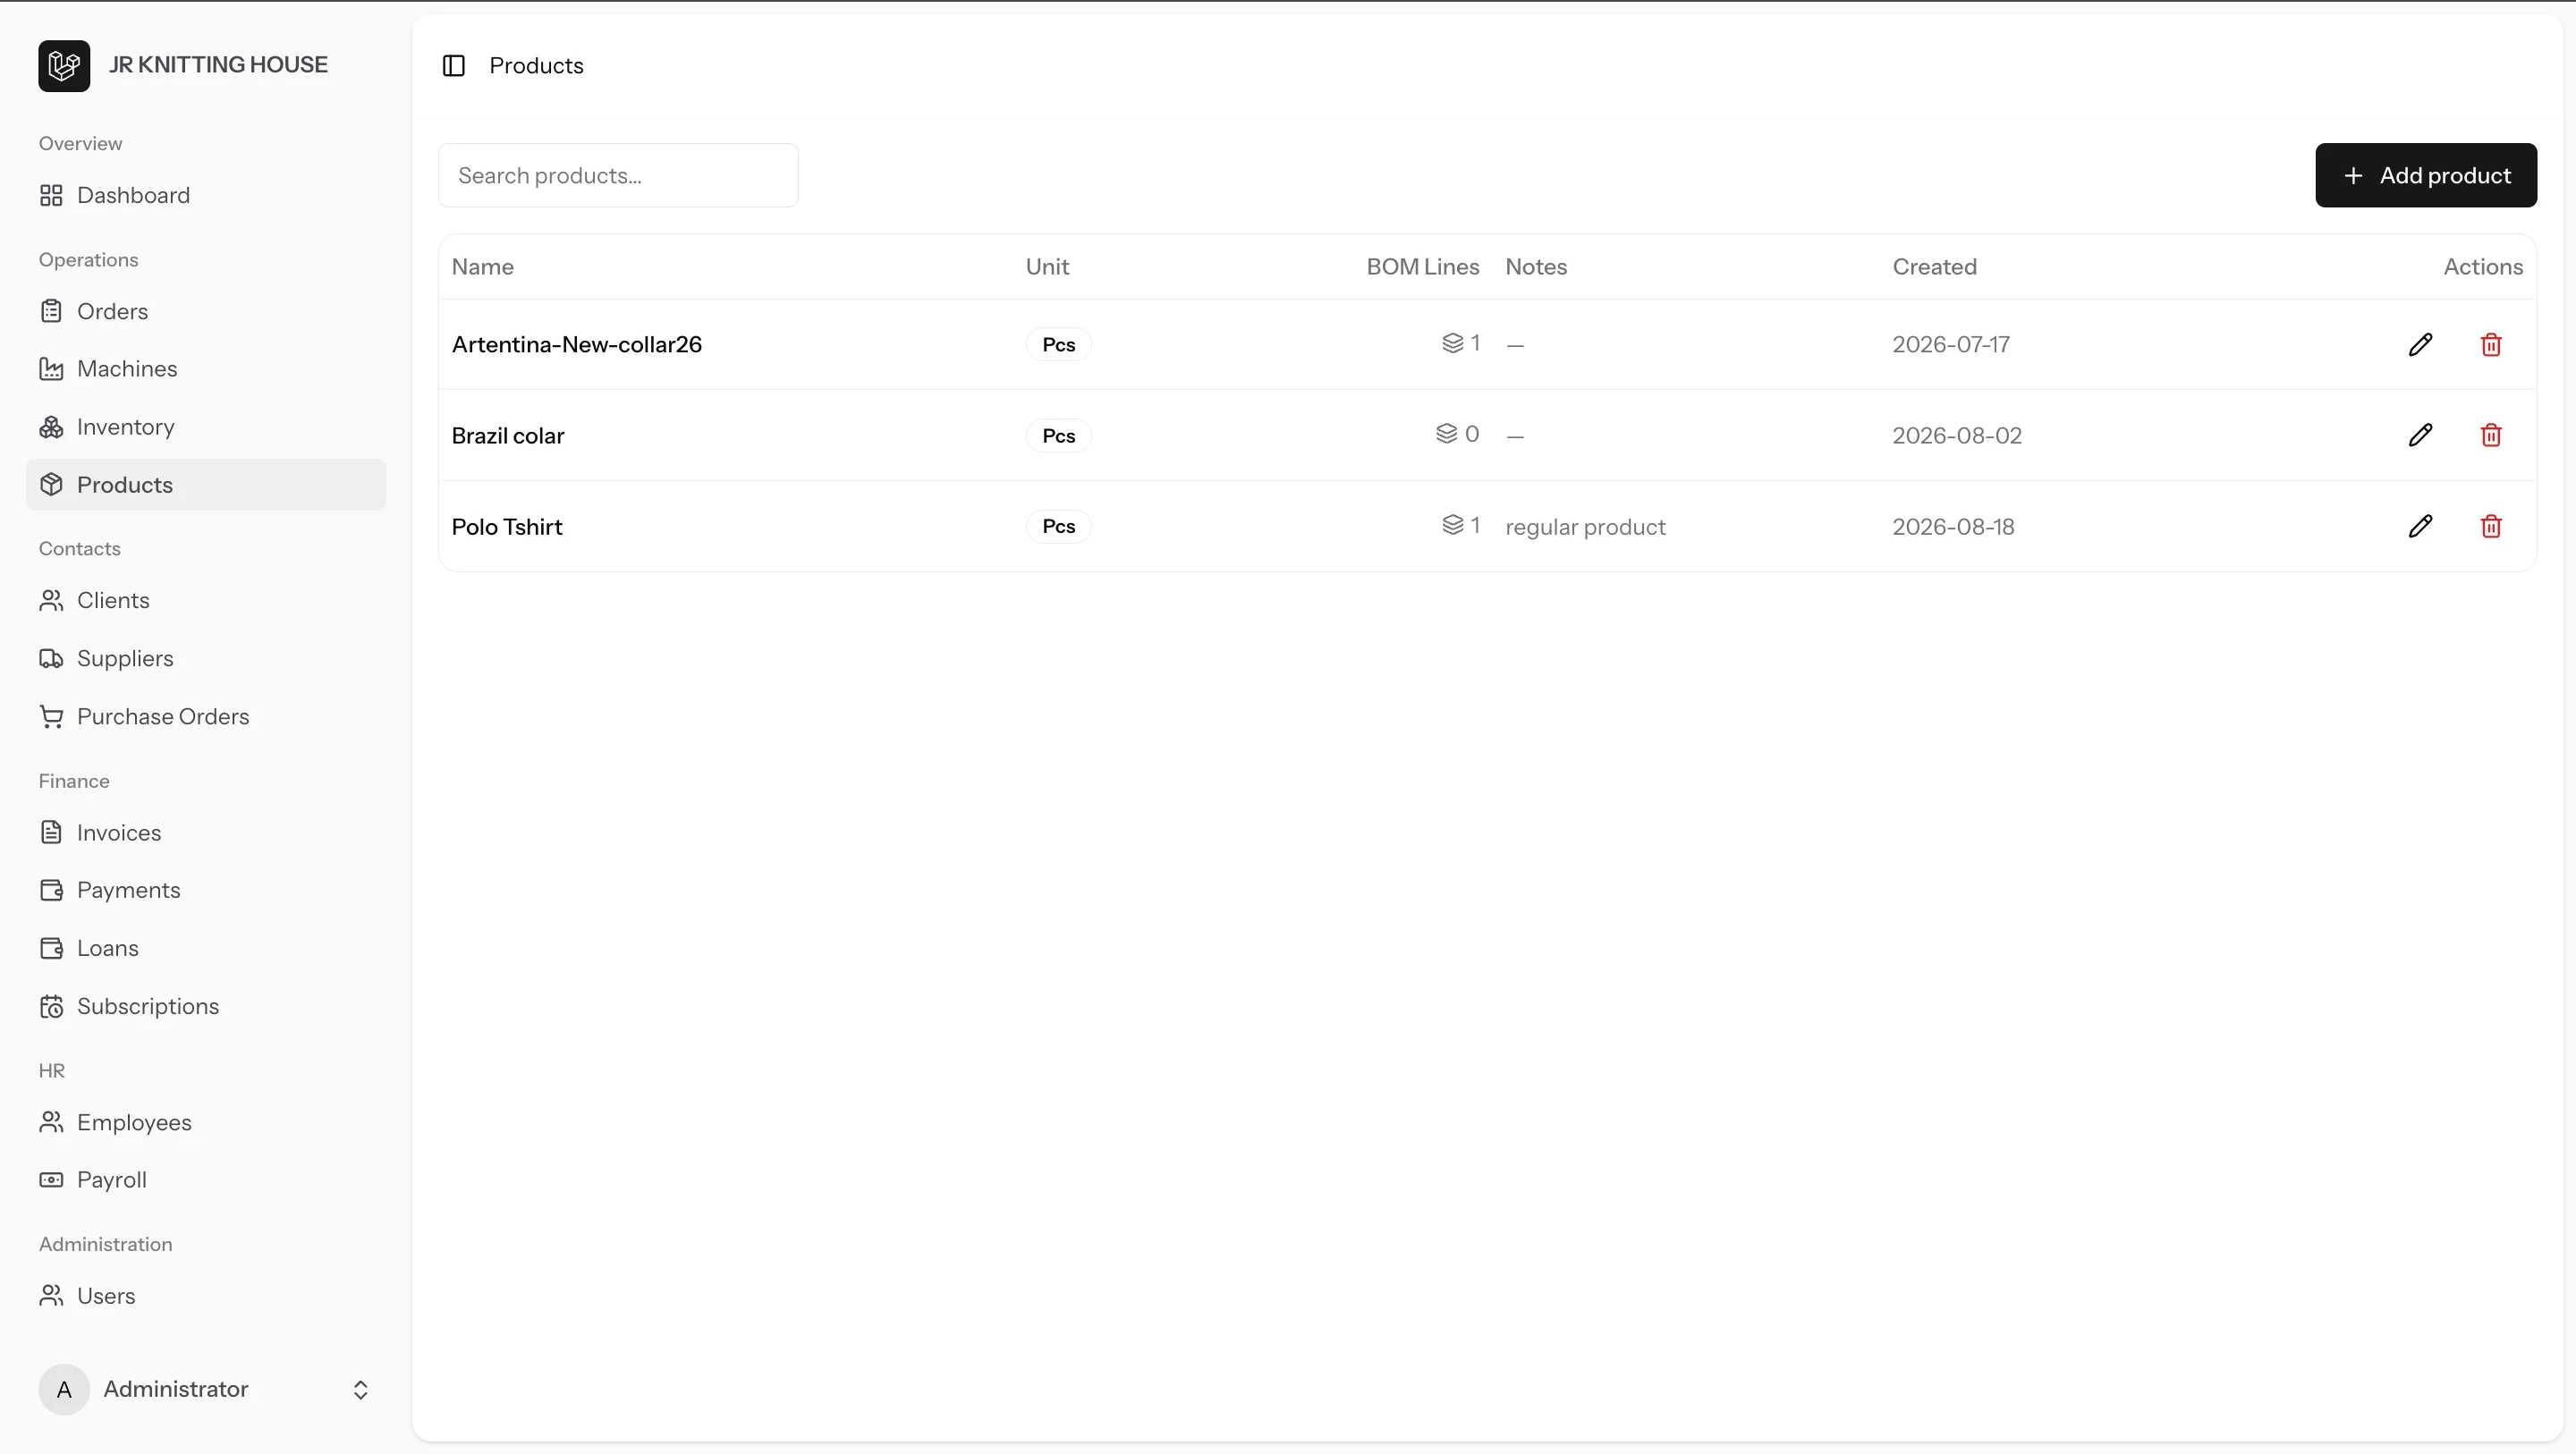Image resolution: width=2576 pixels, height=1454 pixels.
Task: Delete the Polo Tshirt product
Action: 2491,526
